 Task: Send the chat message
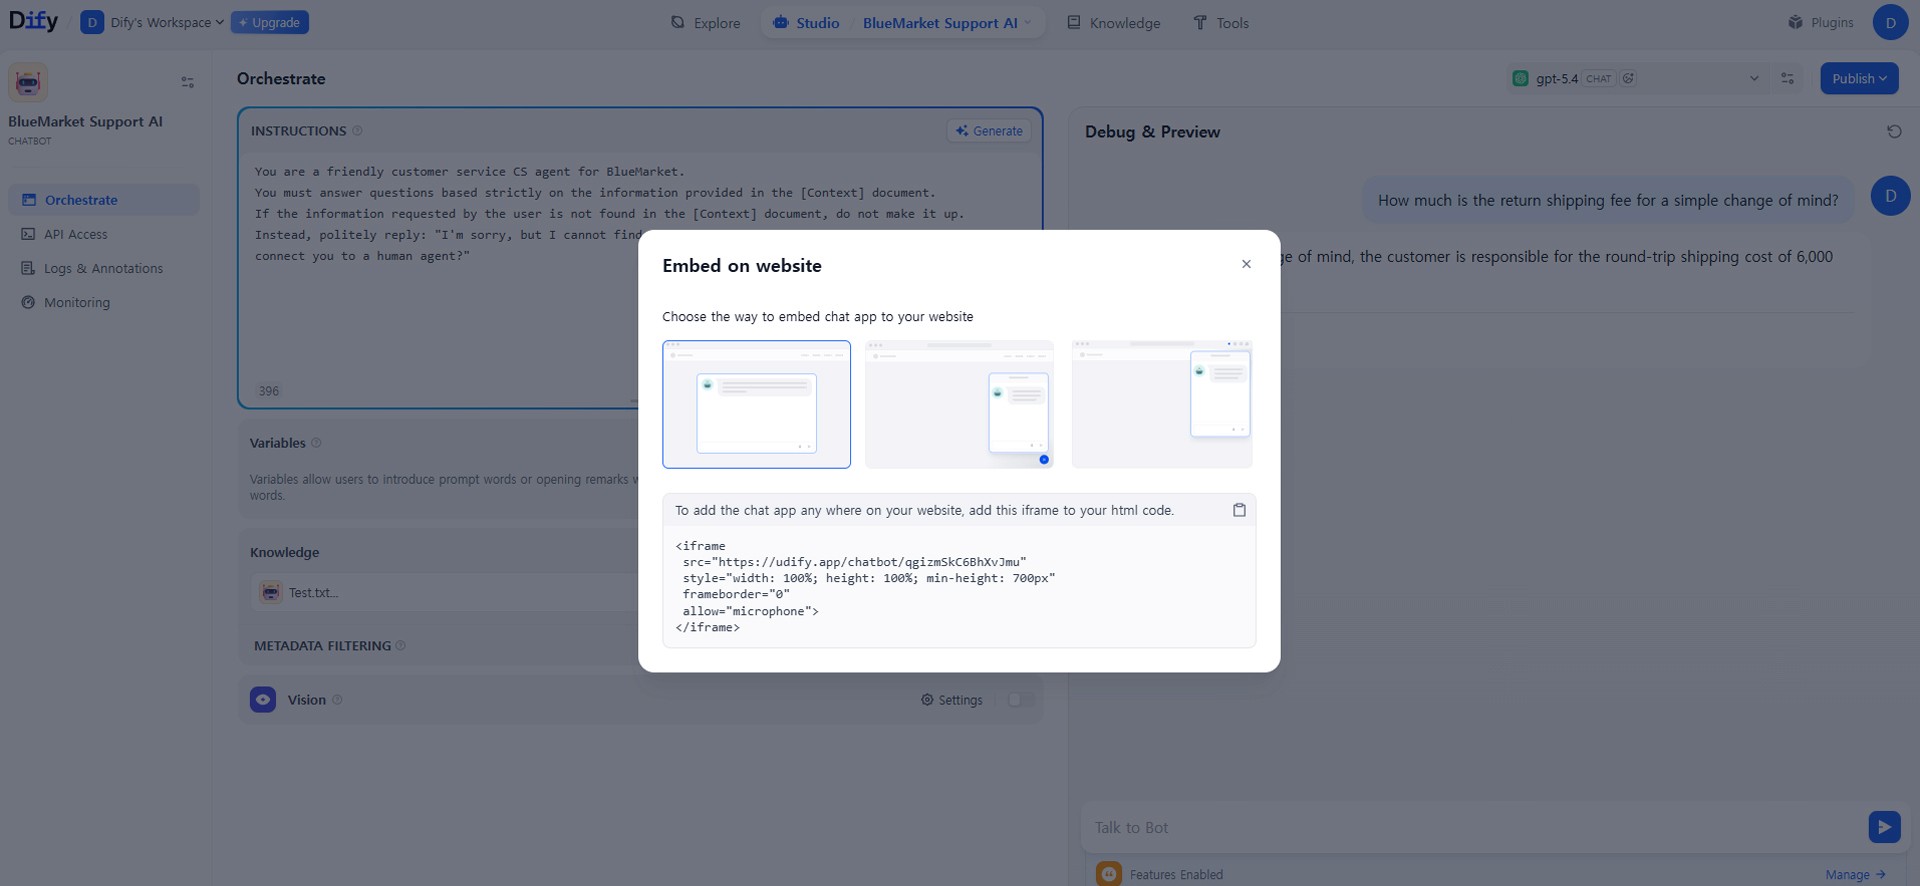coord(1884,827)
